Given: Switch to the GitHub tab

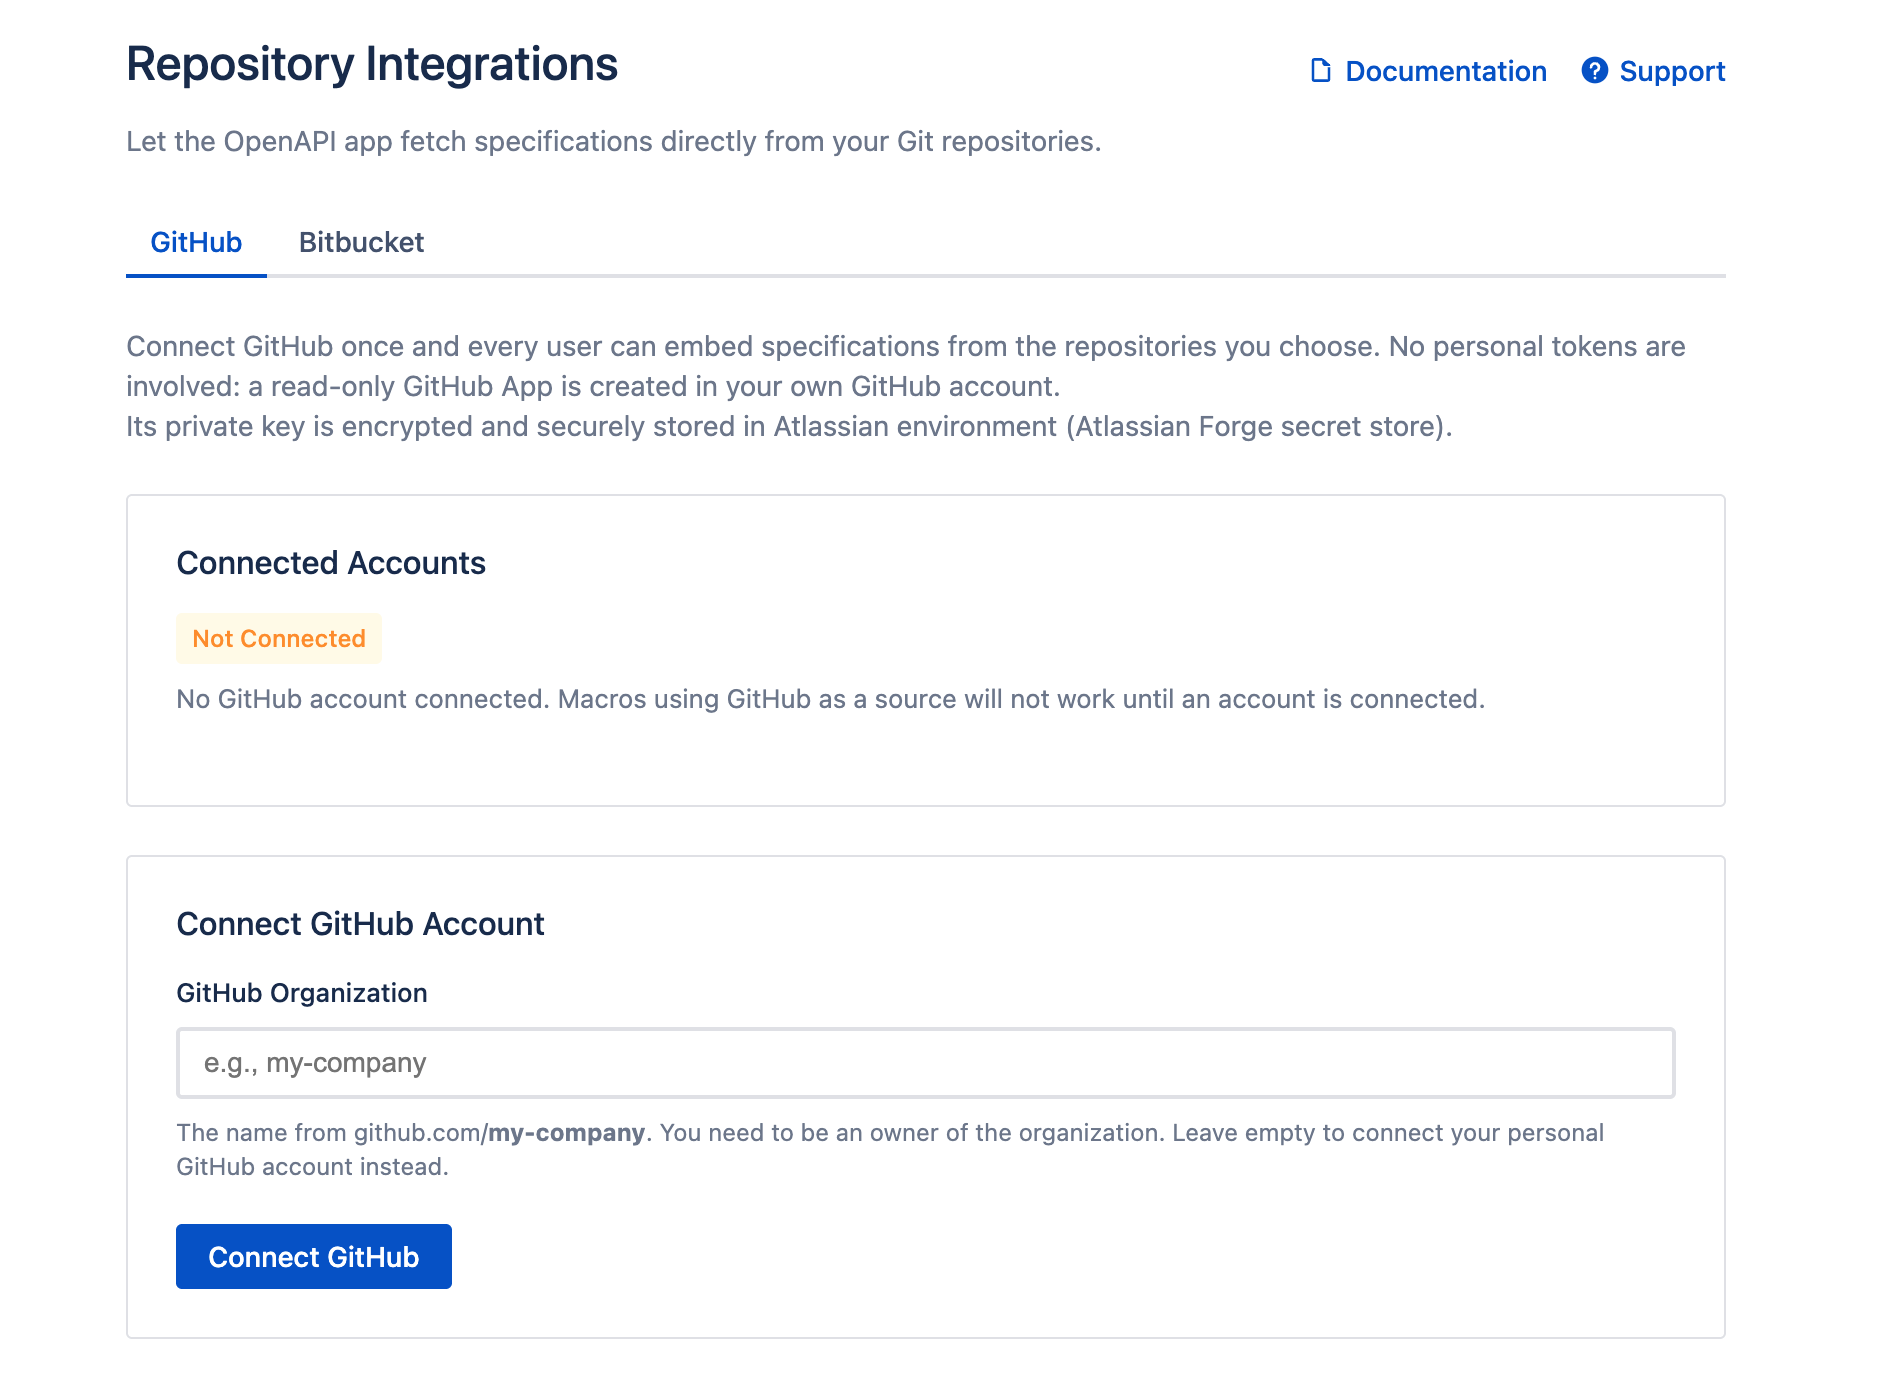Looking at the screenshot, I should click(x=196, y=242).
